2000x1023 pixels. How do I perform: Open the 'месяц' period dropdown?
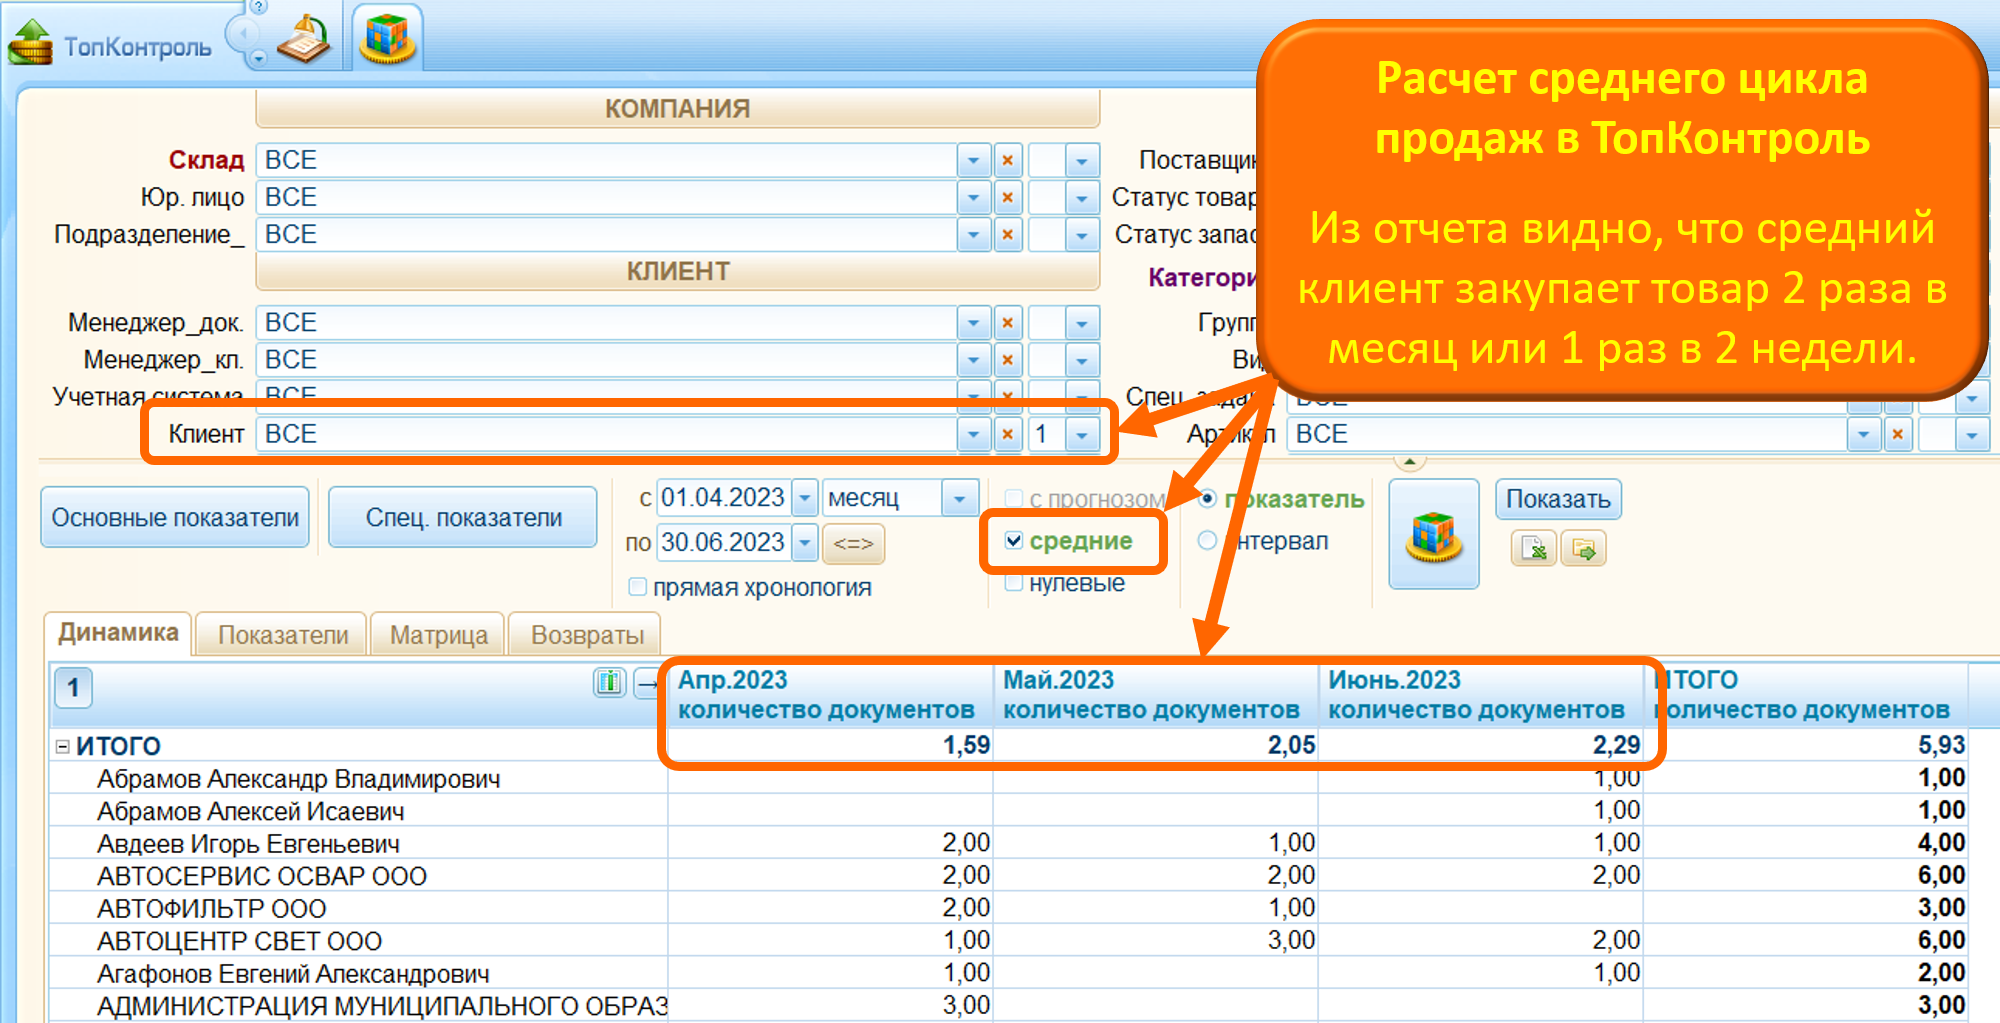[959, 497]
